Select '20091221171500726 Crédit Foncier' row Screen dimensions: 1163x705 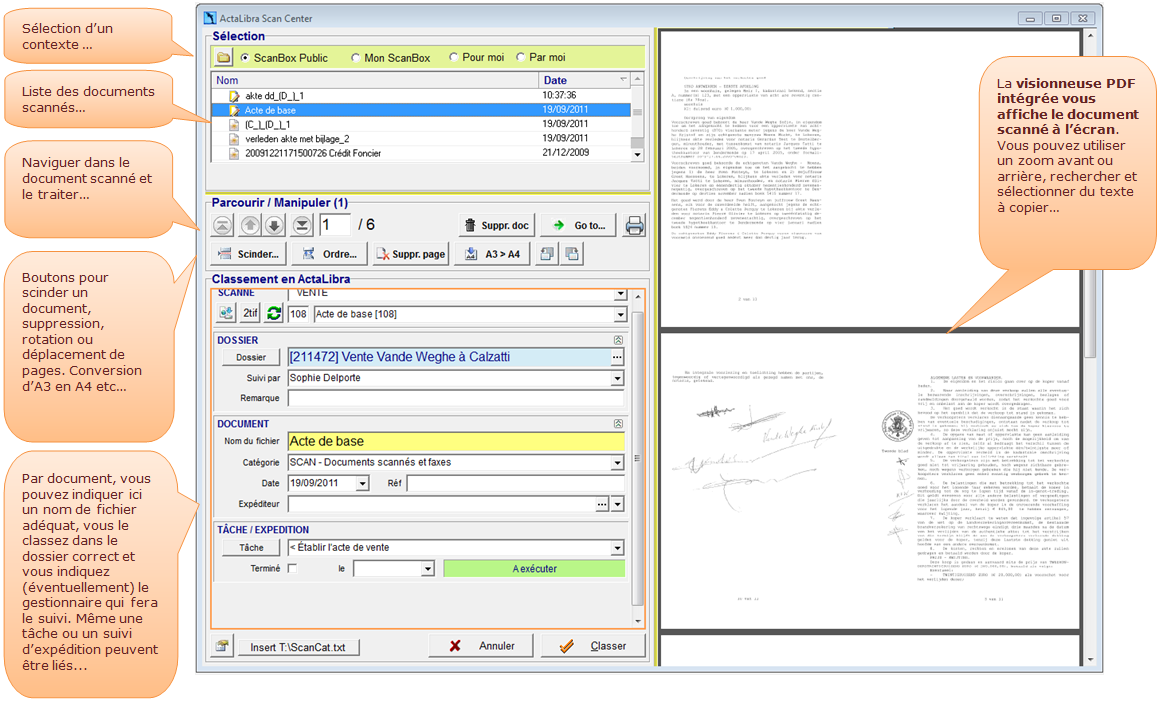click(x=421, y=153)
